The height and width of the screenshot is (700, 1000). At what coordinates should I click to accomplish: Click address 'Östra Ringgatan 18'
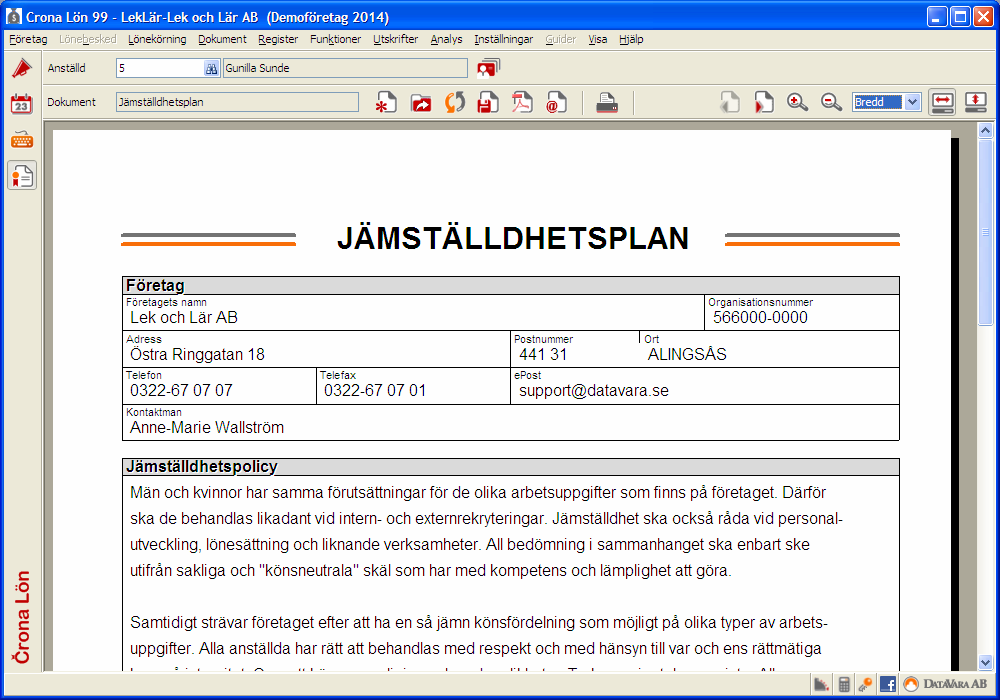[197, 354]
